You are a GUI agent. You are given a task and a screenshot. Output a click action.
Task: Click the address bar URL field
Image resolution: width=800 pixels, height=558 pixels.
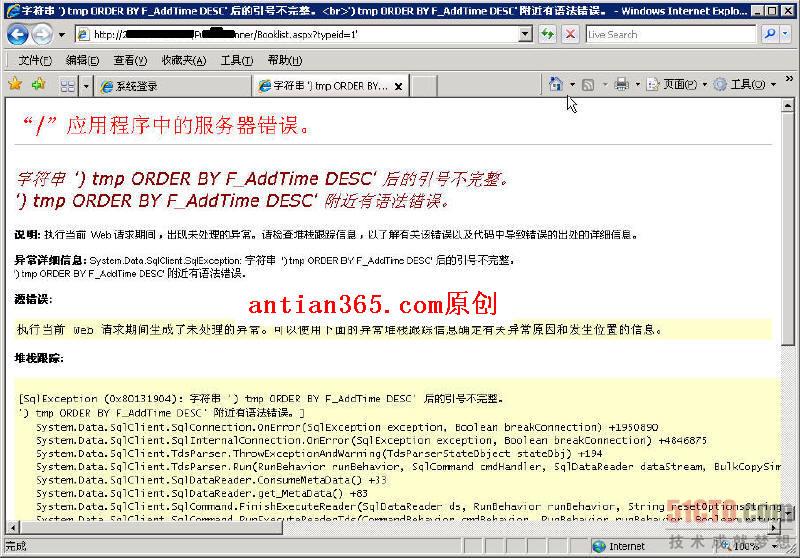305,35
